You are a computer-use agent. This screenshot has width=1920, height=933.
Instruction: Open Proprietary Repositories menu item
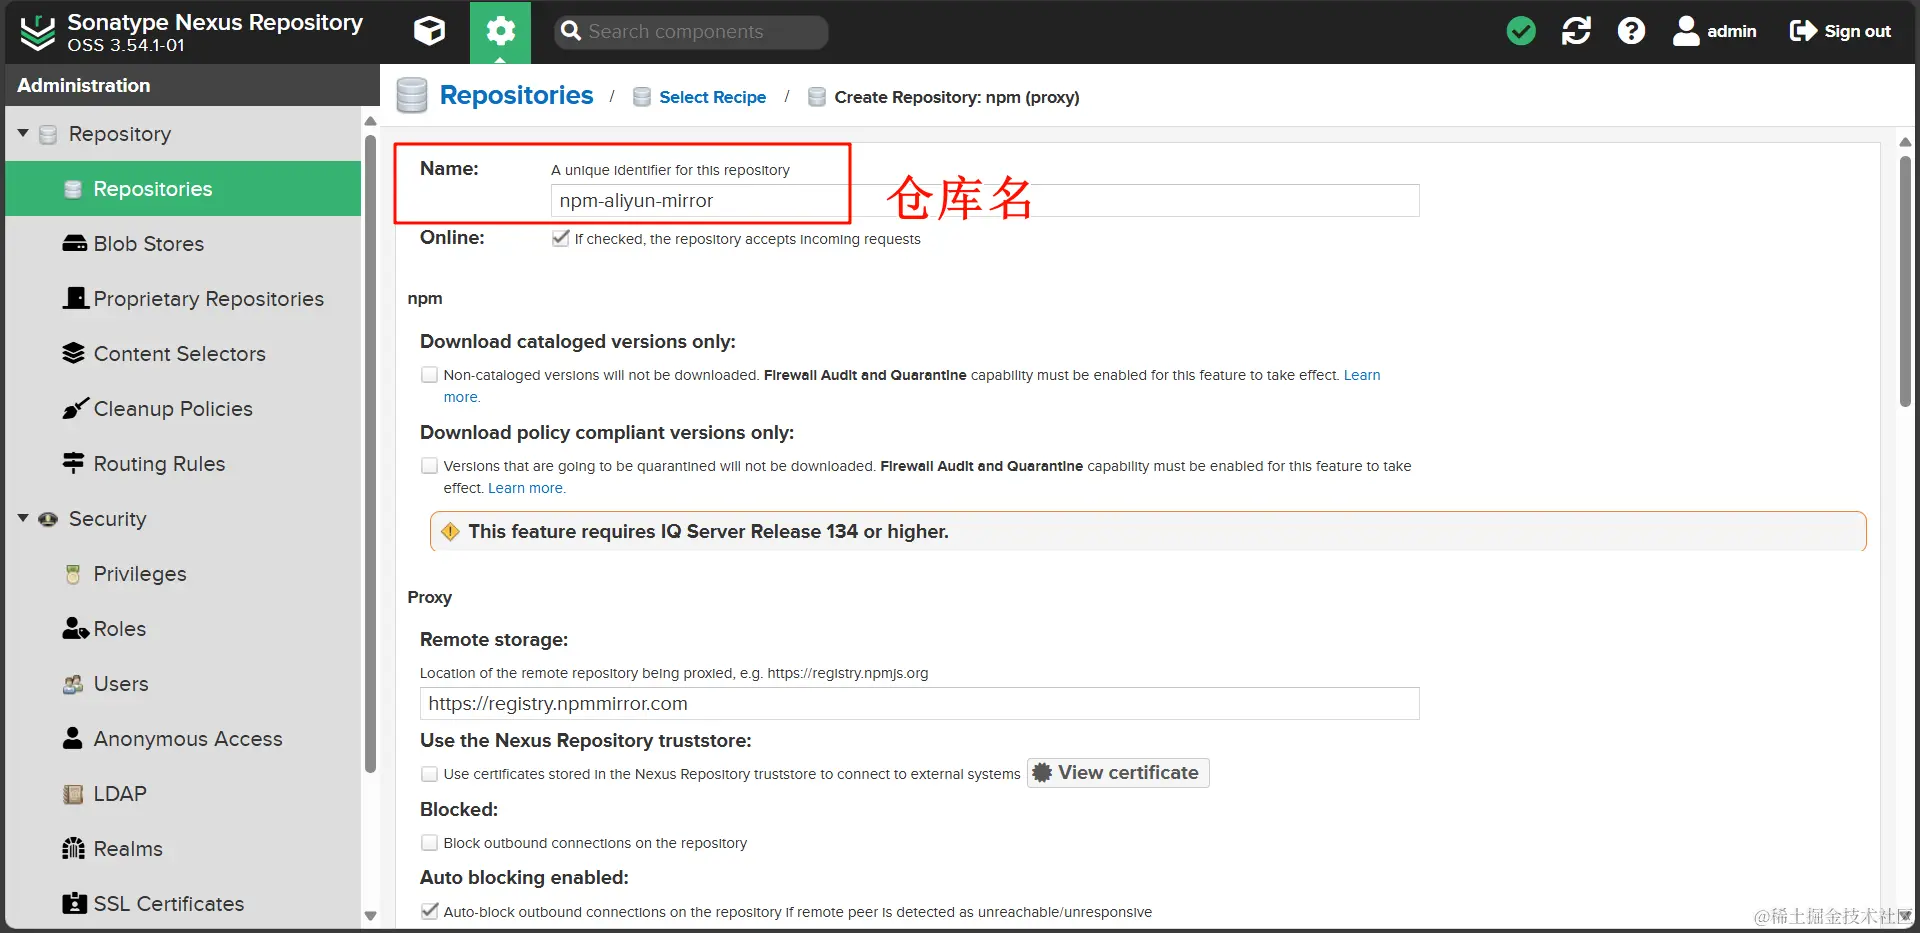click(x=183, y=299)
